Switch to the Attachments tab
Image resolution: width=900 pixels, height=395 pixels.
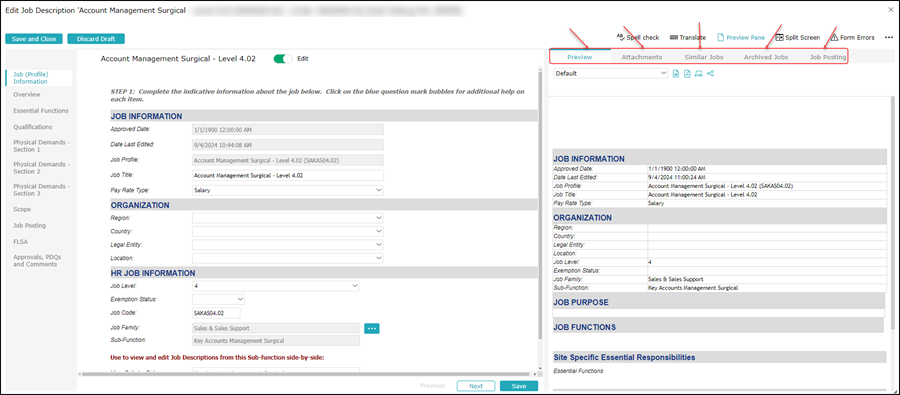(x=642, y=57)
